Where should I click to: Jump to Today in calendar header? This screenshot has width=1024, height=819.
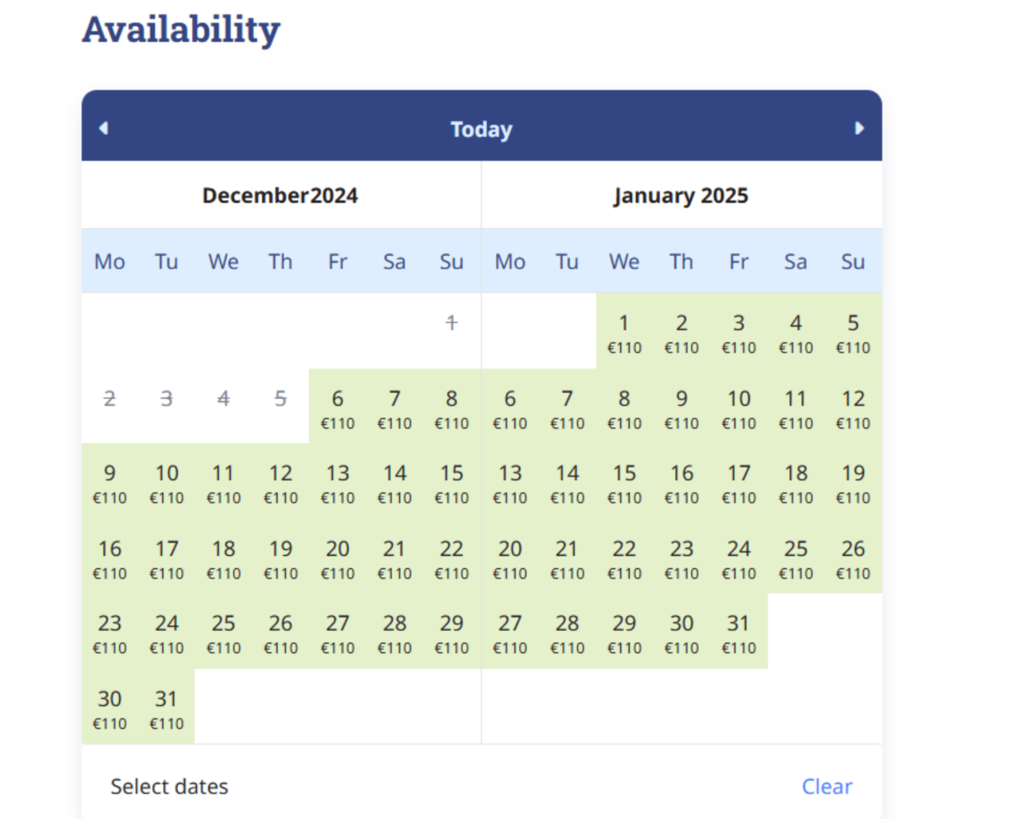[x=481, y=129]
